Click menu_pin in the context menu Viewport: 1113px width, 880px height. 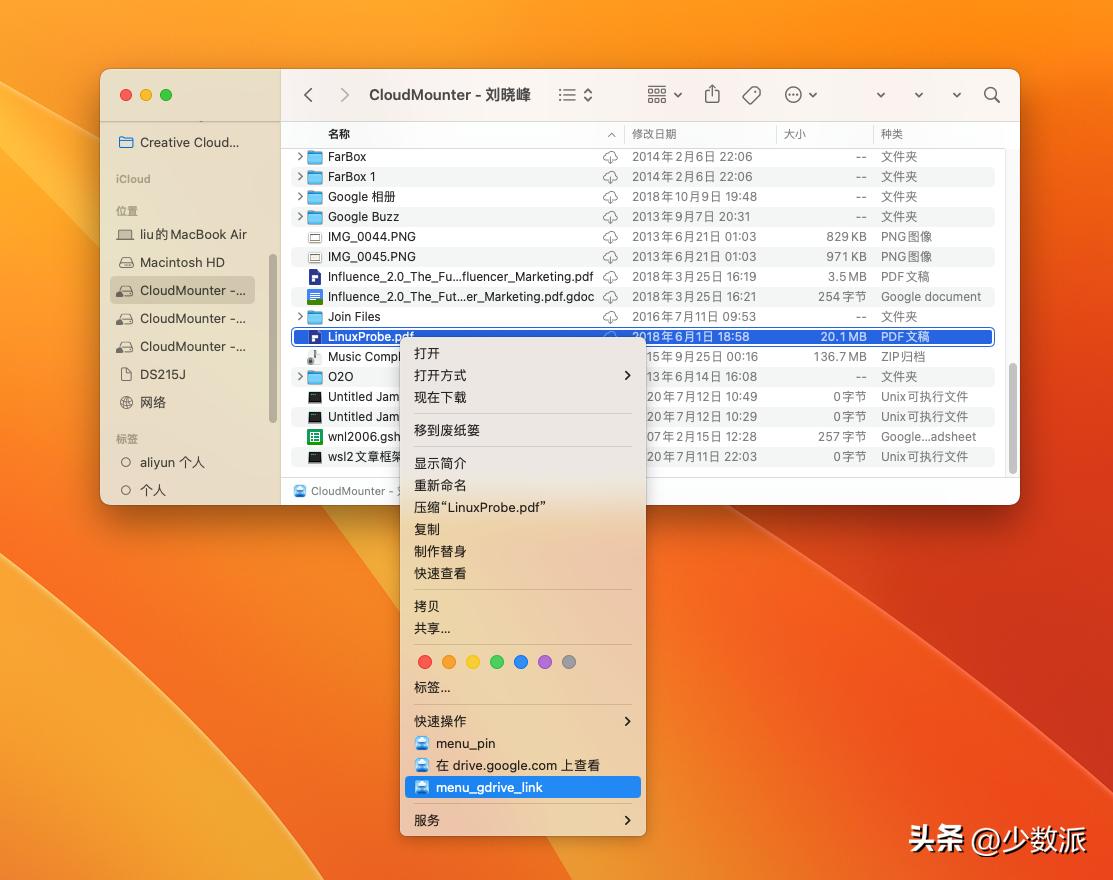click(x=466, y=742)
